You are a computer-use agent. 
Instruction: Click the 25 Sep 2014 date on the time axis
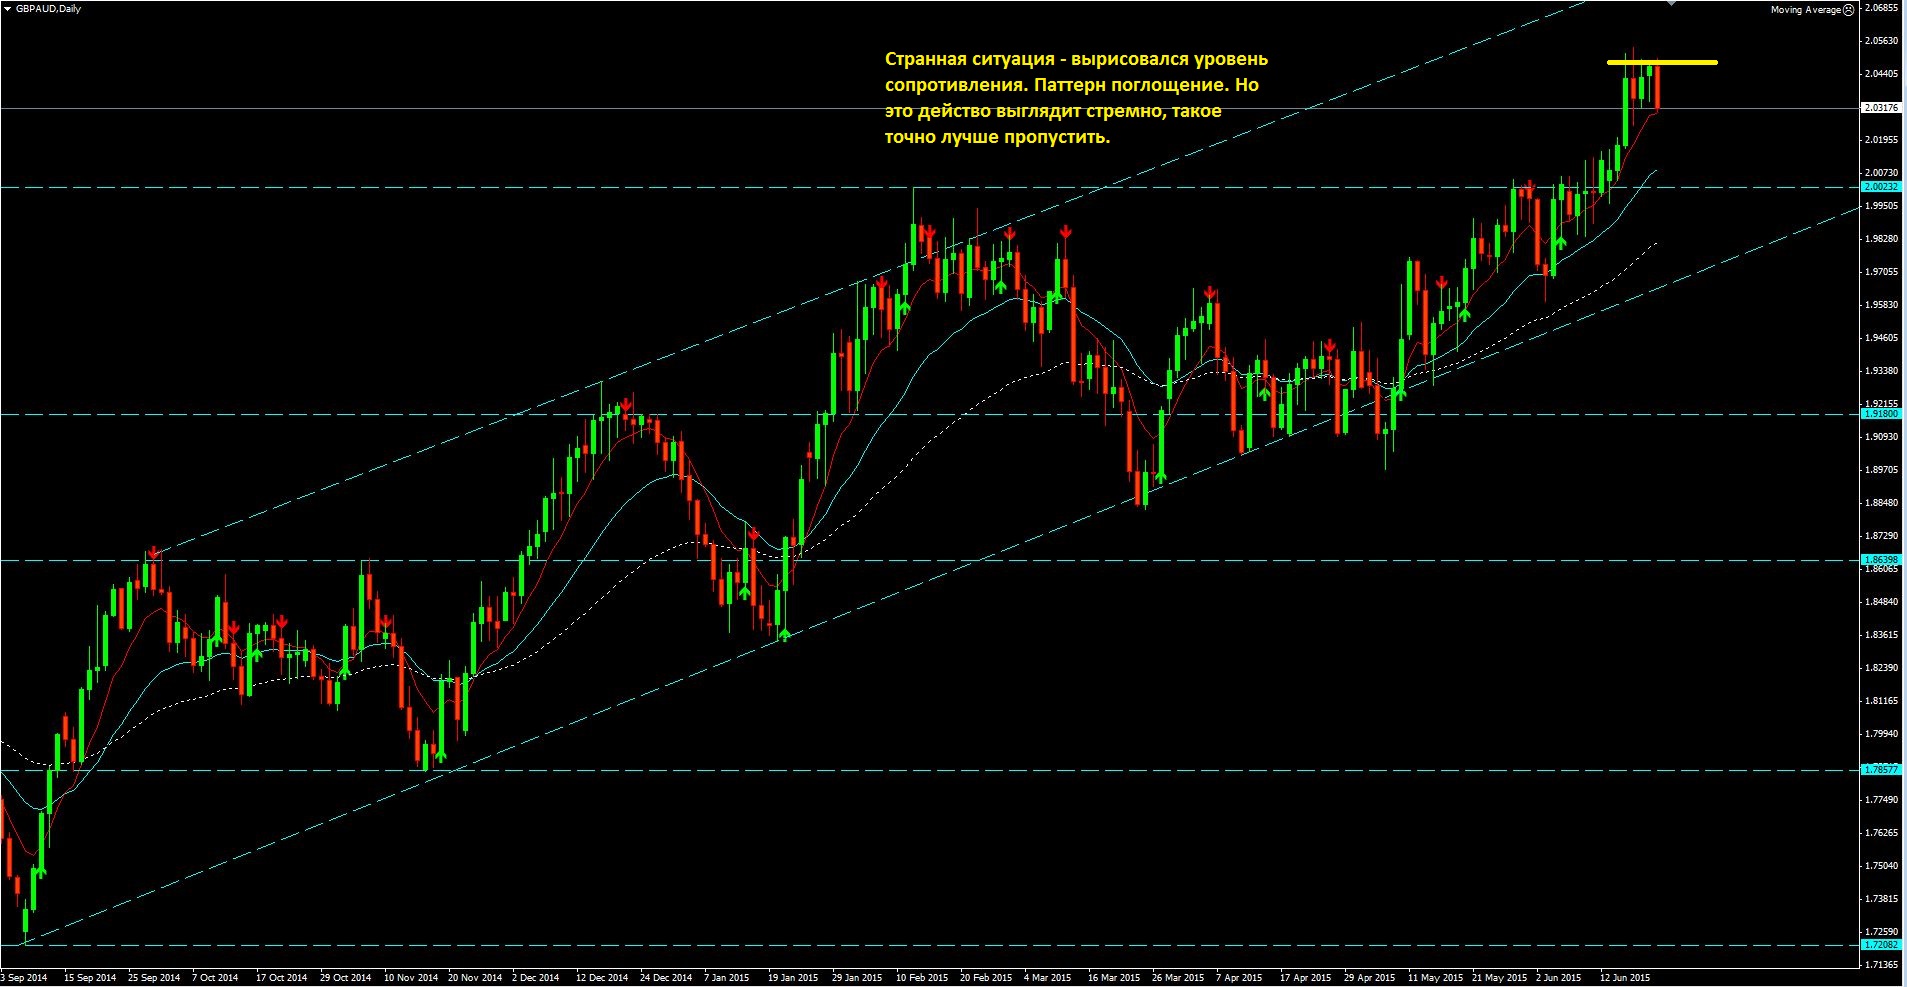(154, 978)
